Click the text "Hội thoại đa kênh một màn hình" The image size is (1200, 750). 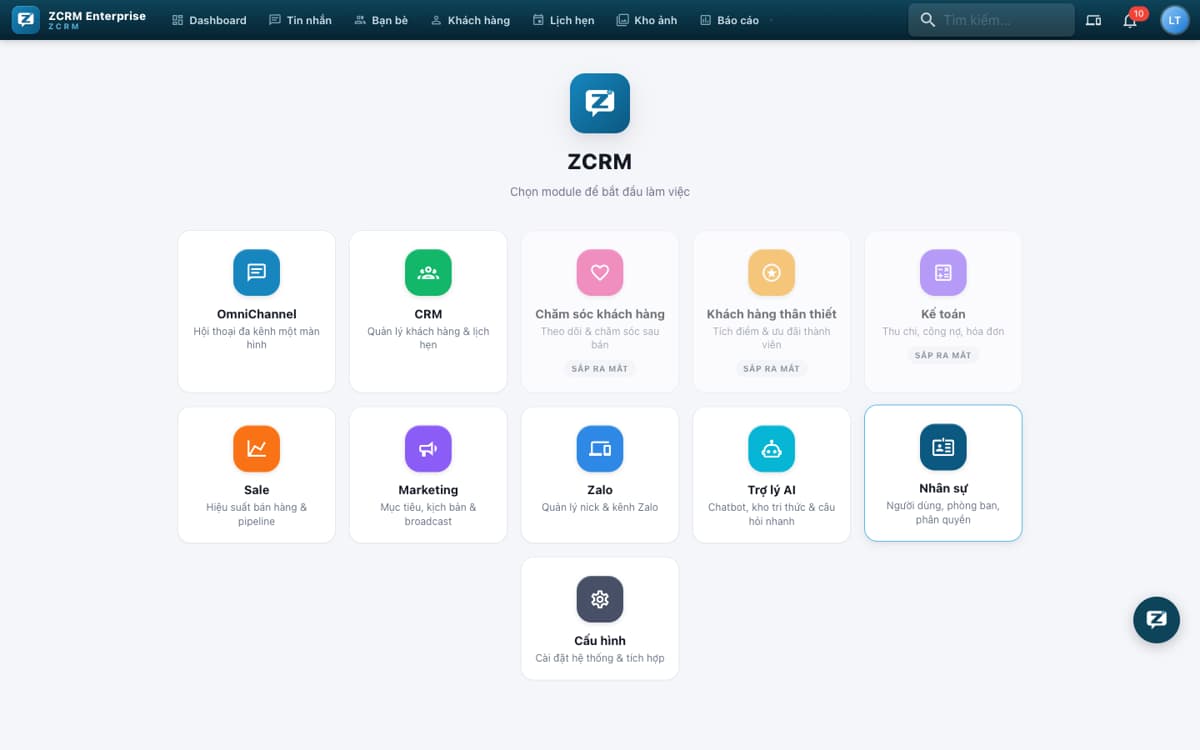(x=256, y=338)
